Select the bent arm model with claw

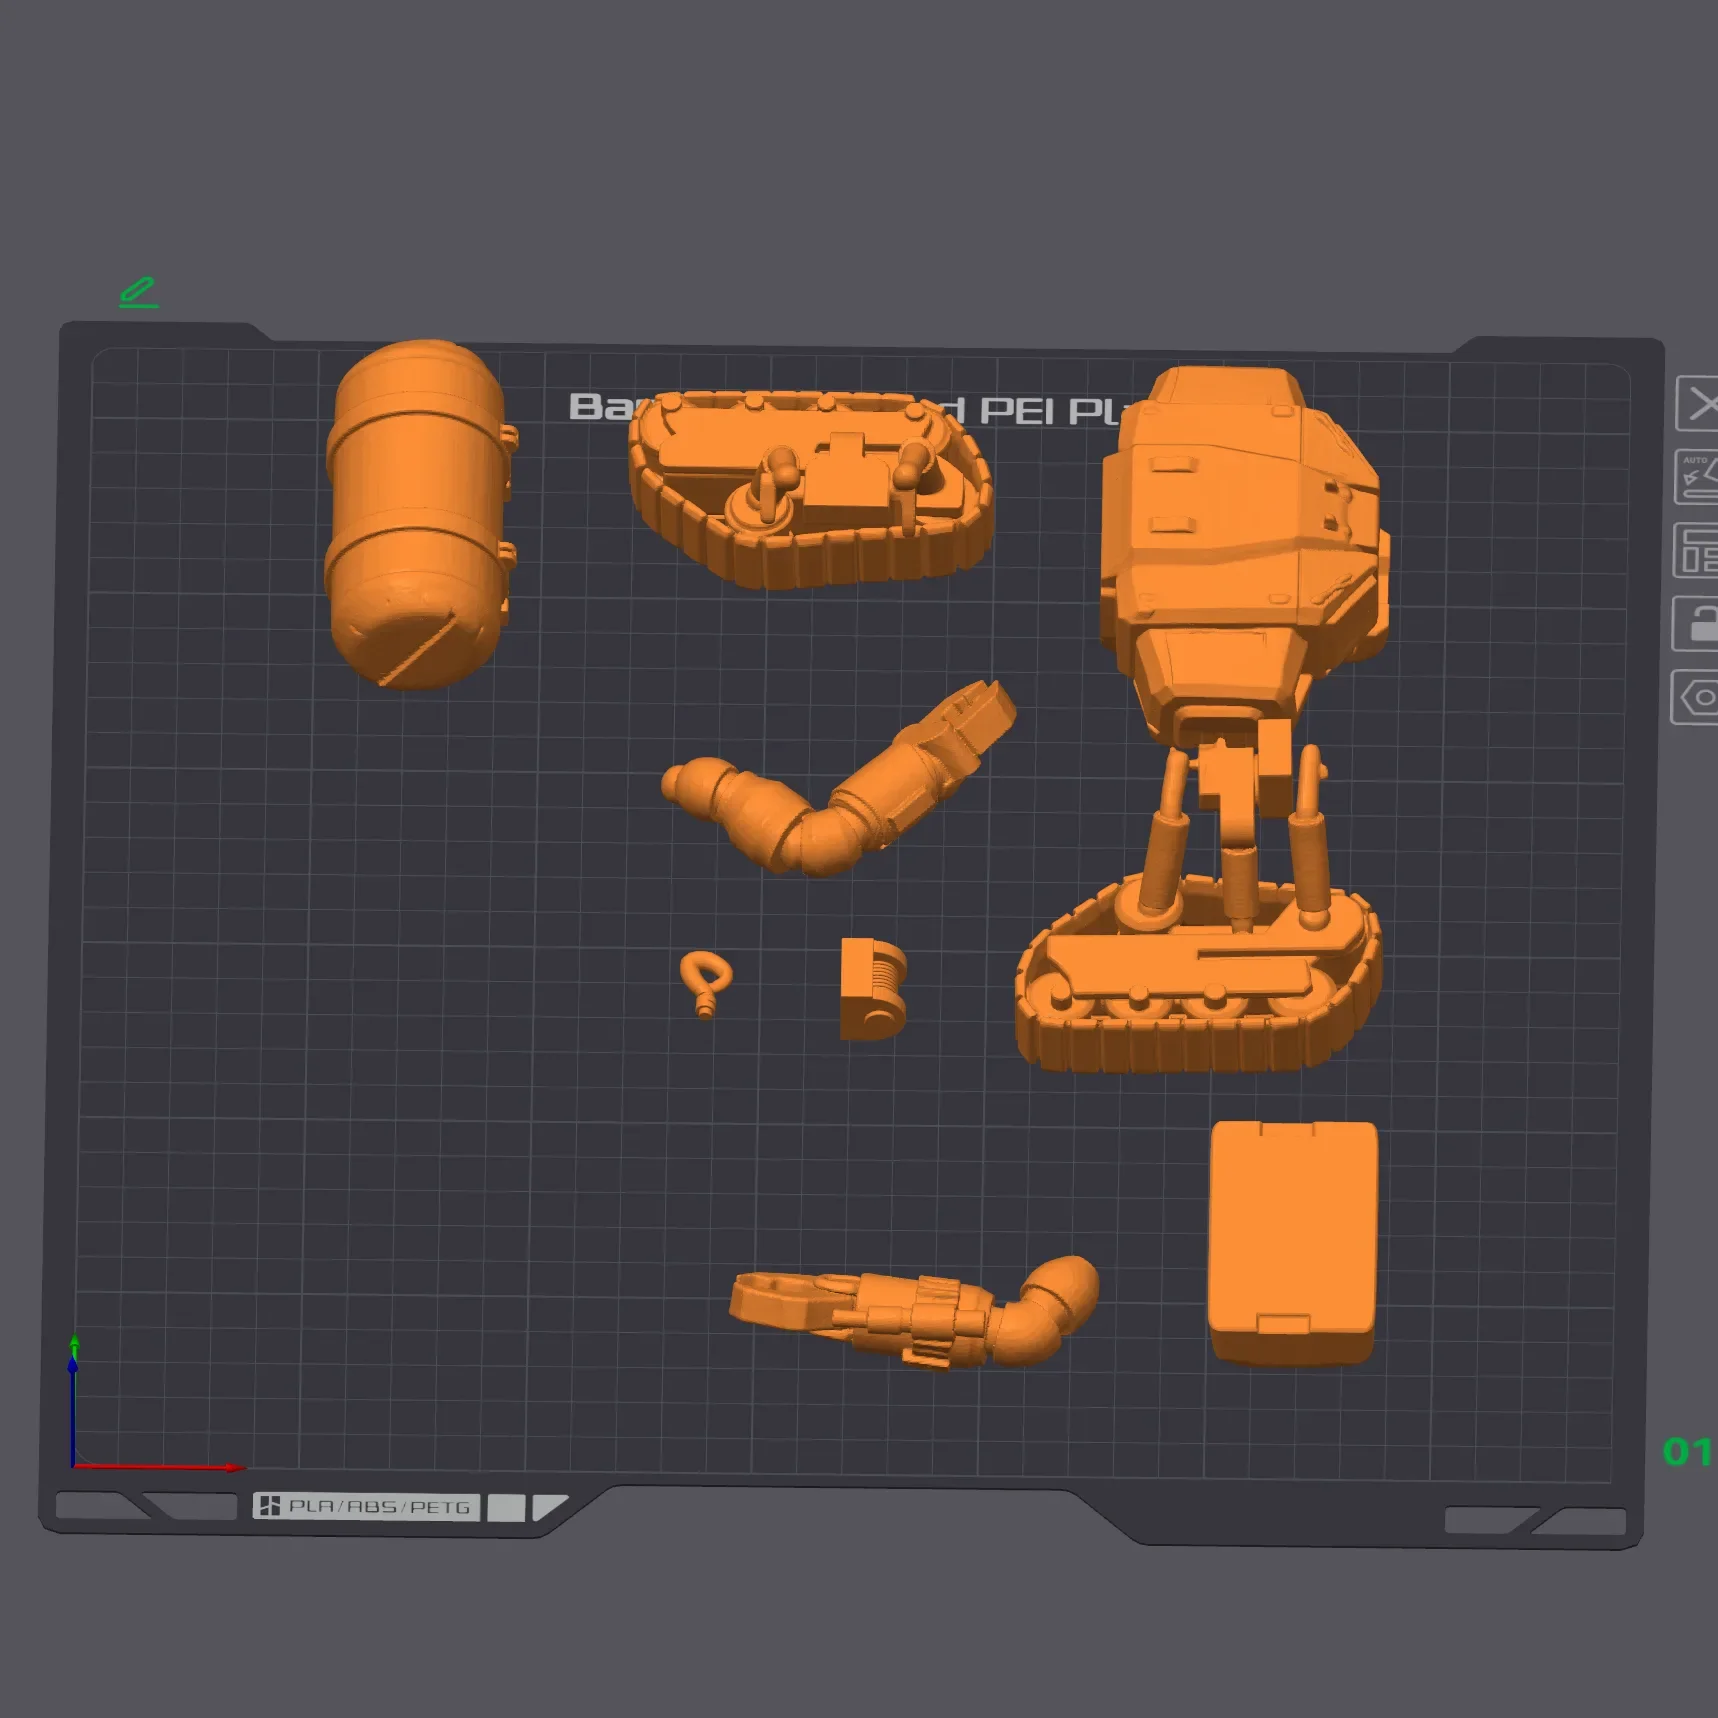[839, 779]
